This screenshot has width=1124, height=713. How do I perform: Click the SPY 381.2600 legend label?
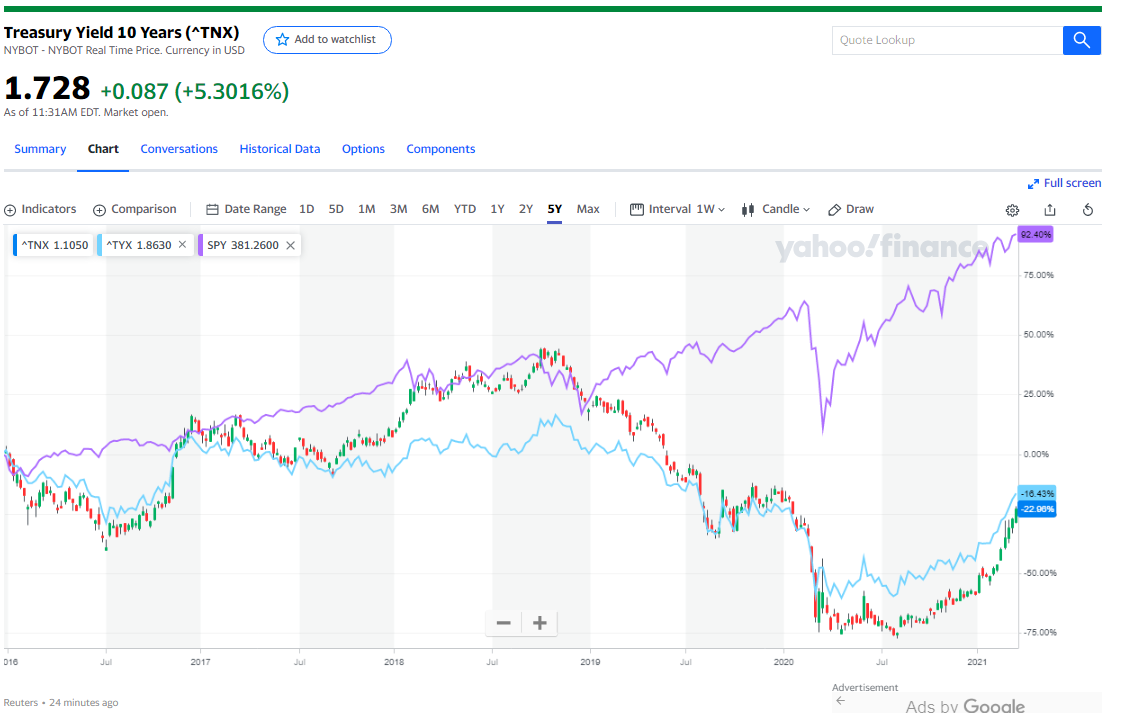(x=243, y=245)
